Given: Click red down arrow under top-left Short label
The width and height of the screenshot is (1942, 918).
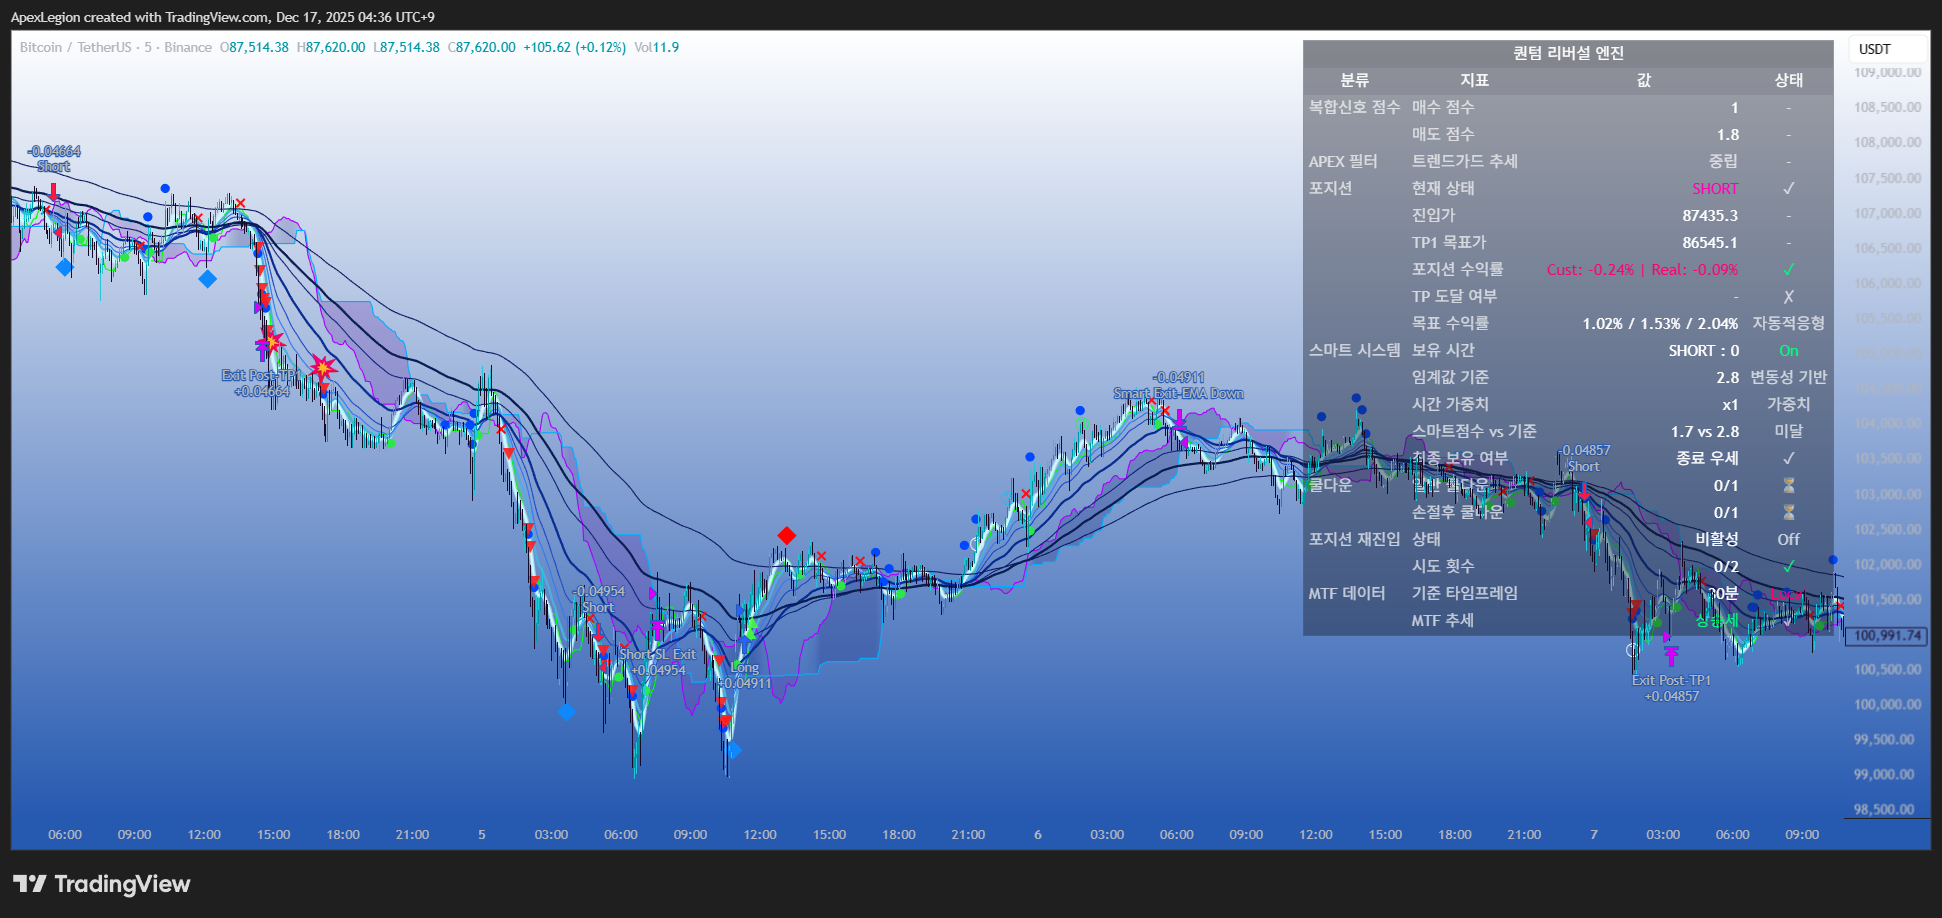Looking at the screenshot, I should tap(54, 190).
